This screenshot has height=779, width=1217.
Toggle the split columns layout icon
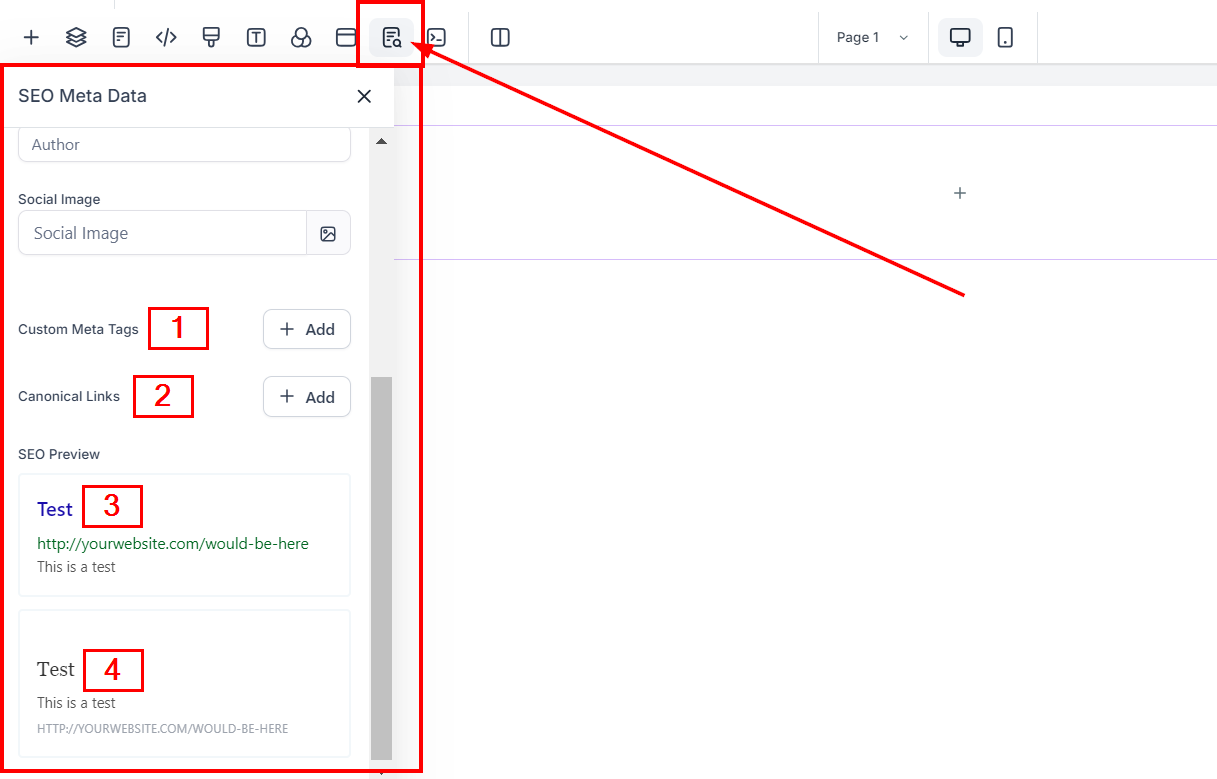pos(500,38)
